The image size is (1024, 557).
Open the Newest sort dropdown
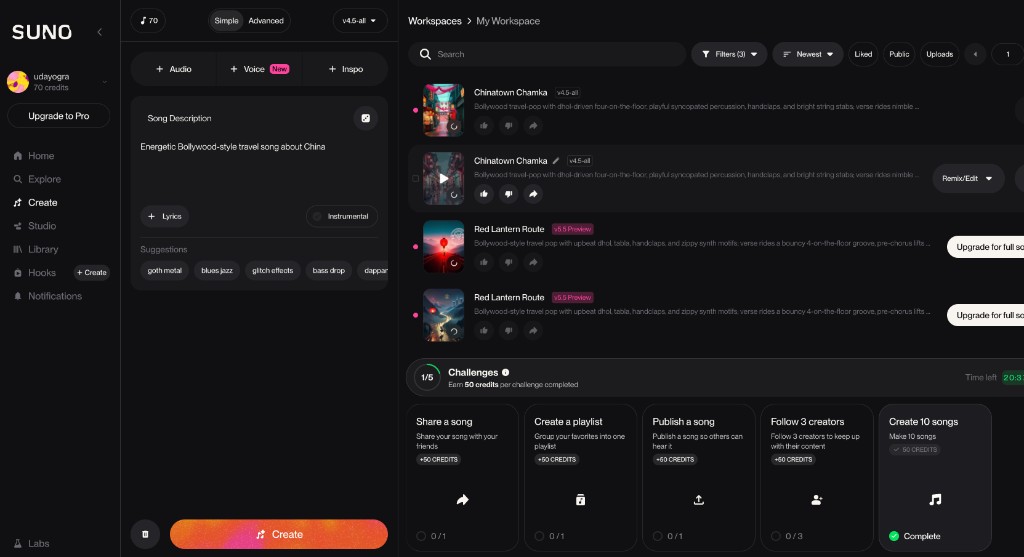(808, 54)
